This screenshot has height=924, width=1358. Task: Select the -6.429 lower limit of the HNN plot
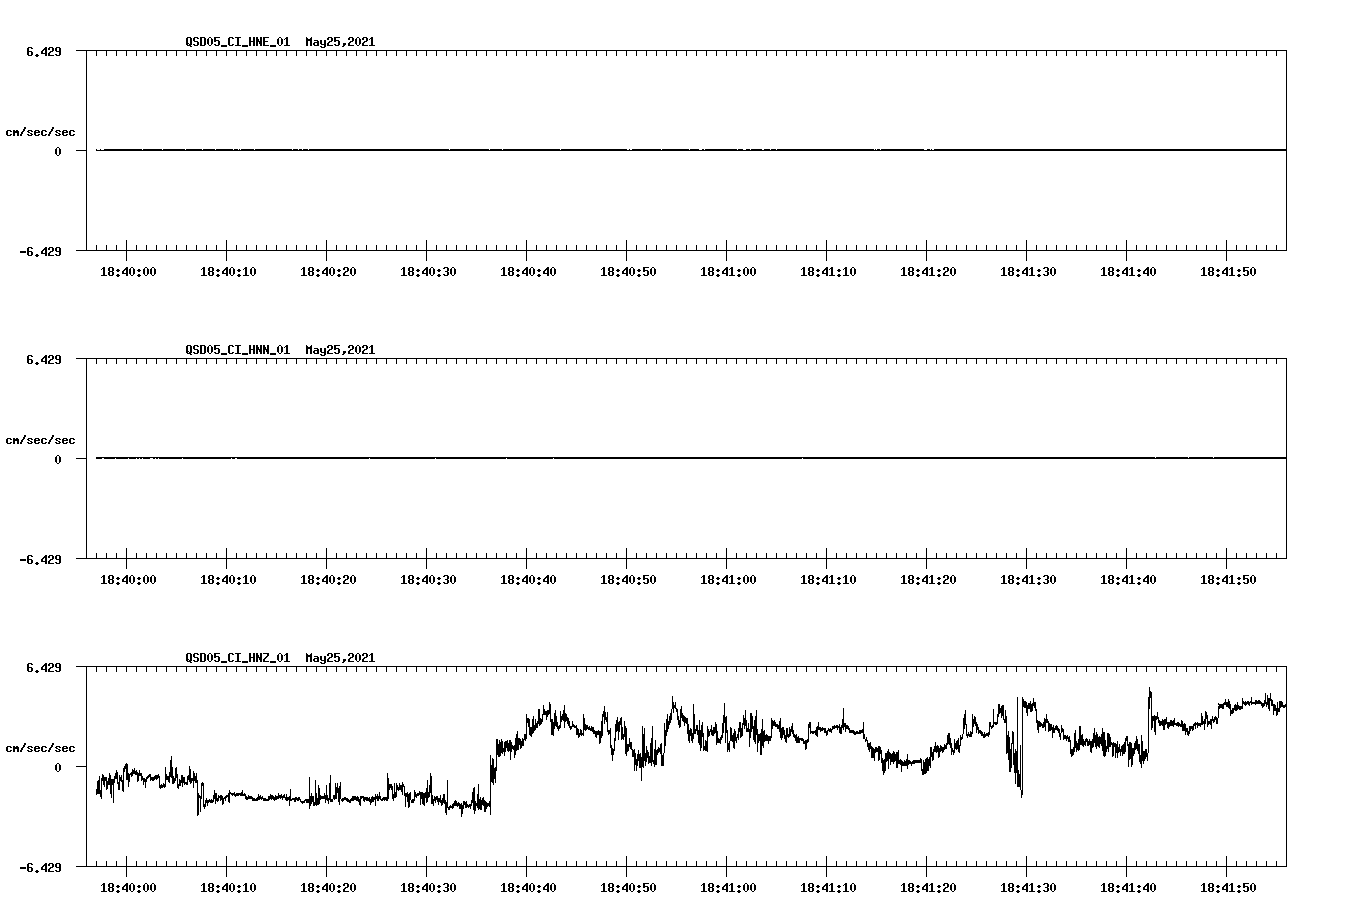[x=42, y=561]
